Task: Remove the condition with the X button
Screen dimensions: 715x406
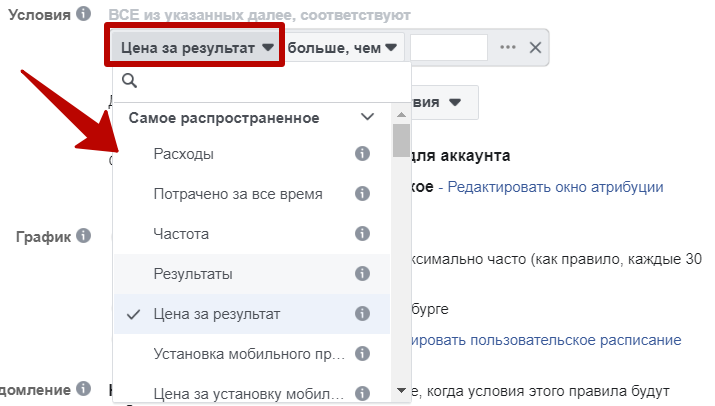Action: pyautogui.click(x=535, y=47)
